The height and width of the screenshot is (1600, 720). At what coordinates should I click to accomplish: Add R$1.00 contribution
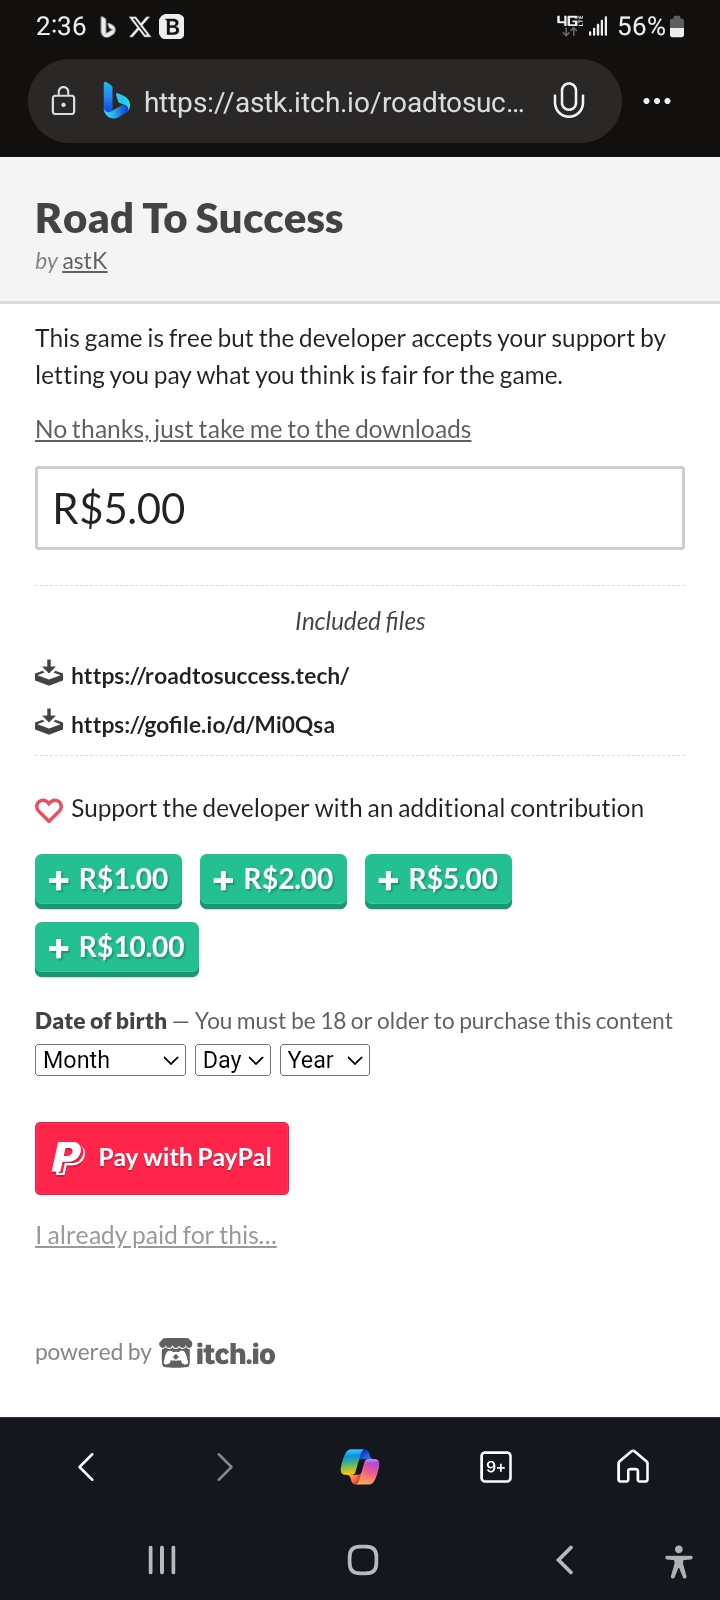coord(108,880)
